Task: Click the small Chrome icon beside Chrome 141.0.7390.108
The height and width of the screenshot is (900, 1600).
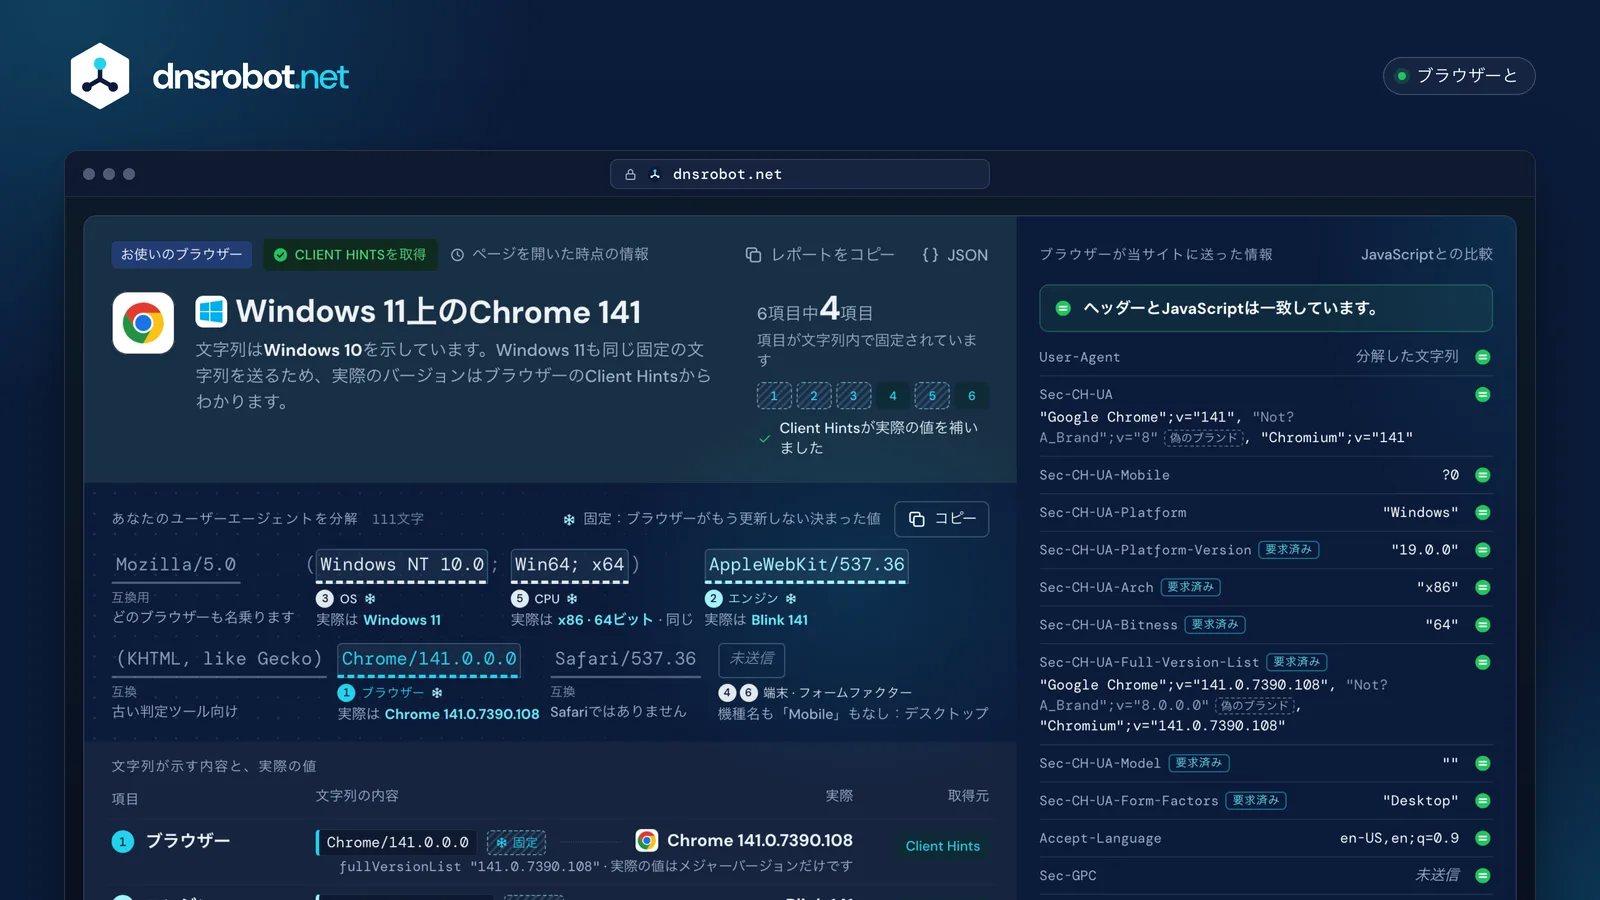Action: click(647, 841)
